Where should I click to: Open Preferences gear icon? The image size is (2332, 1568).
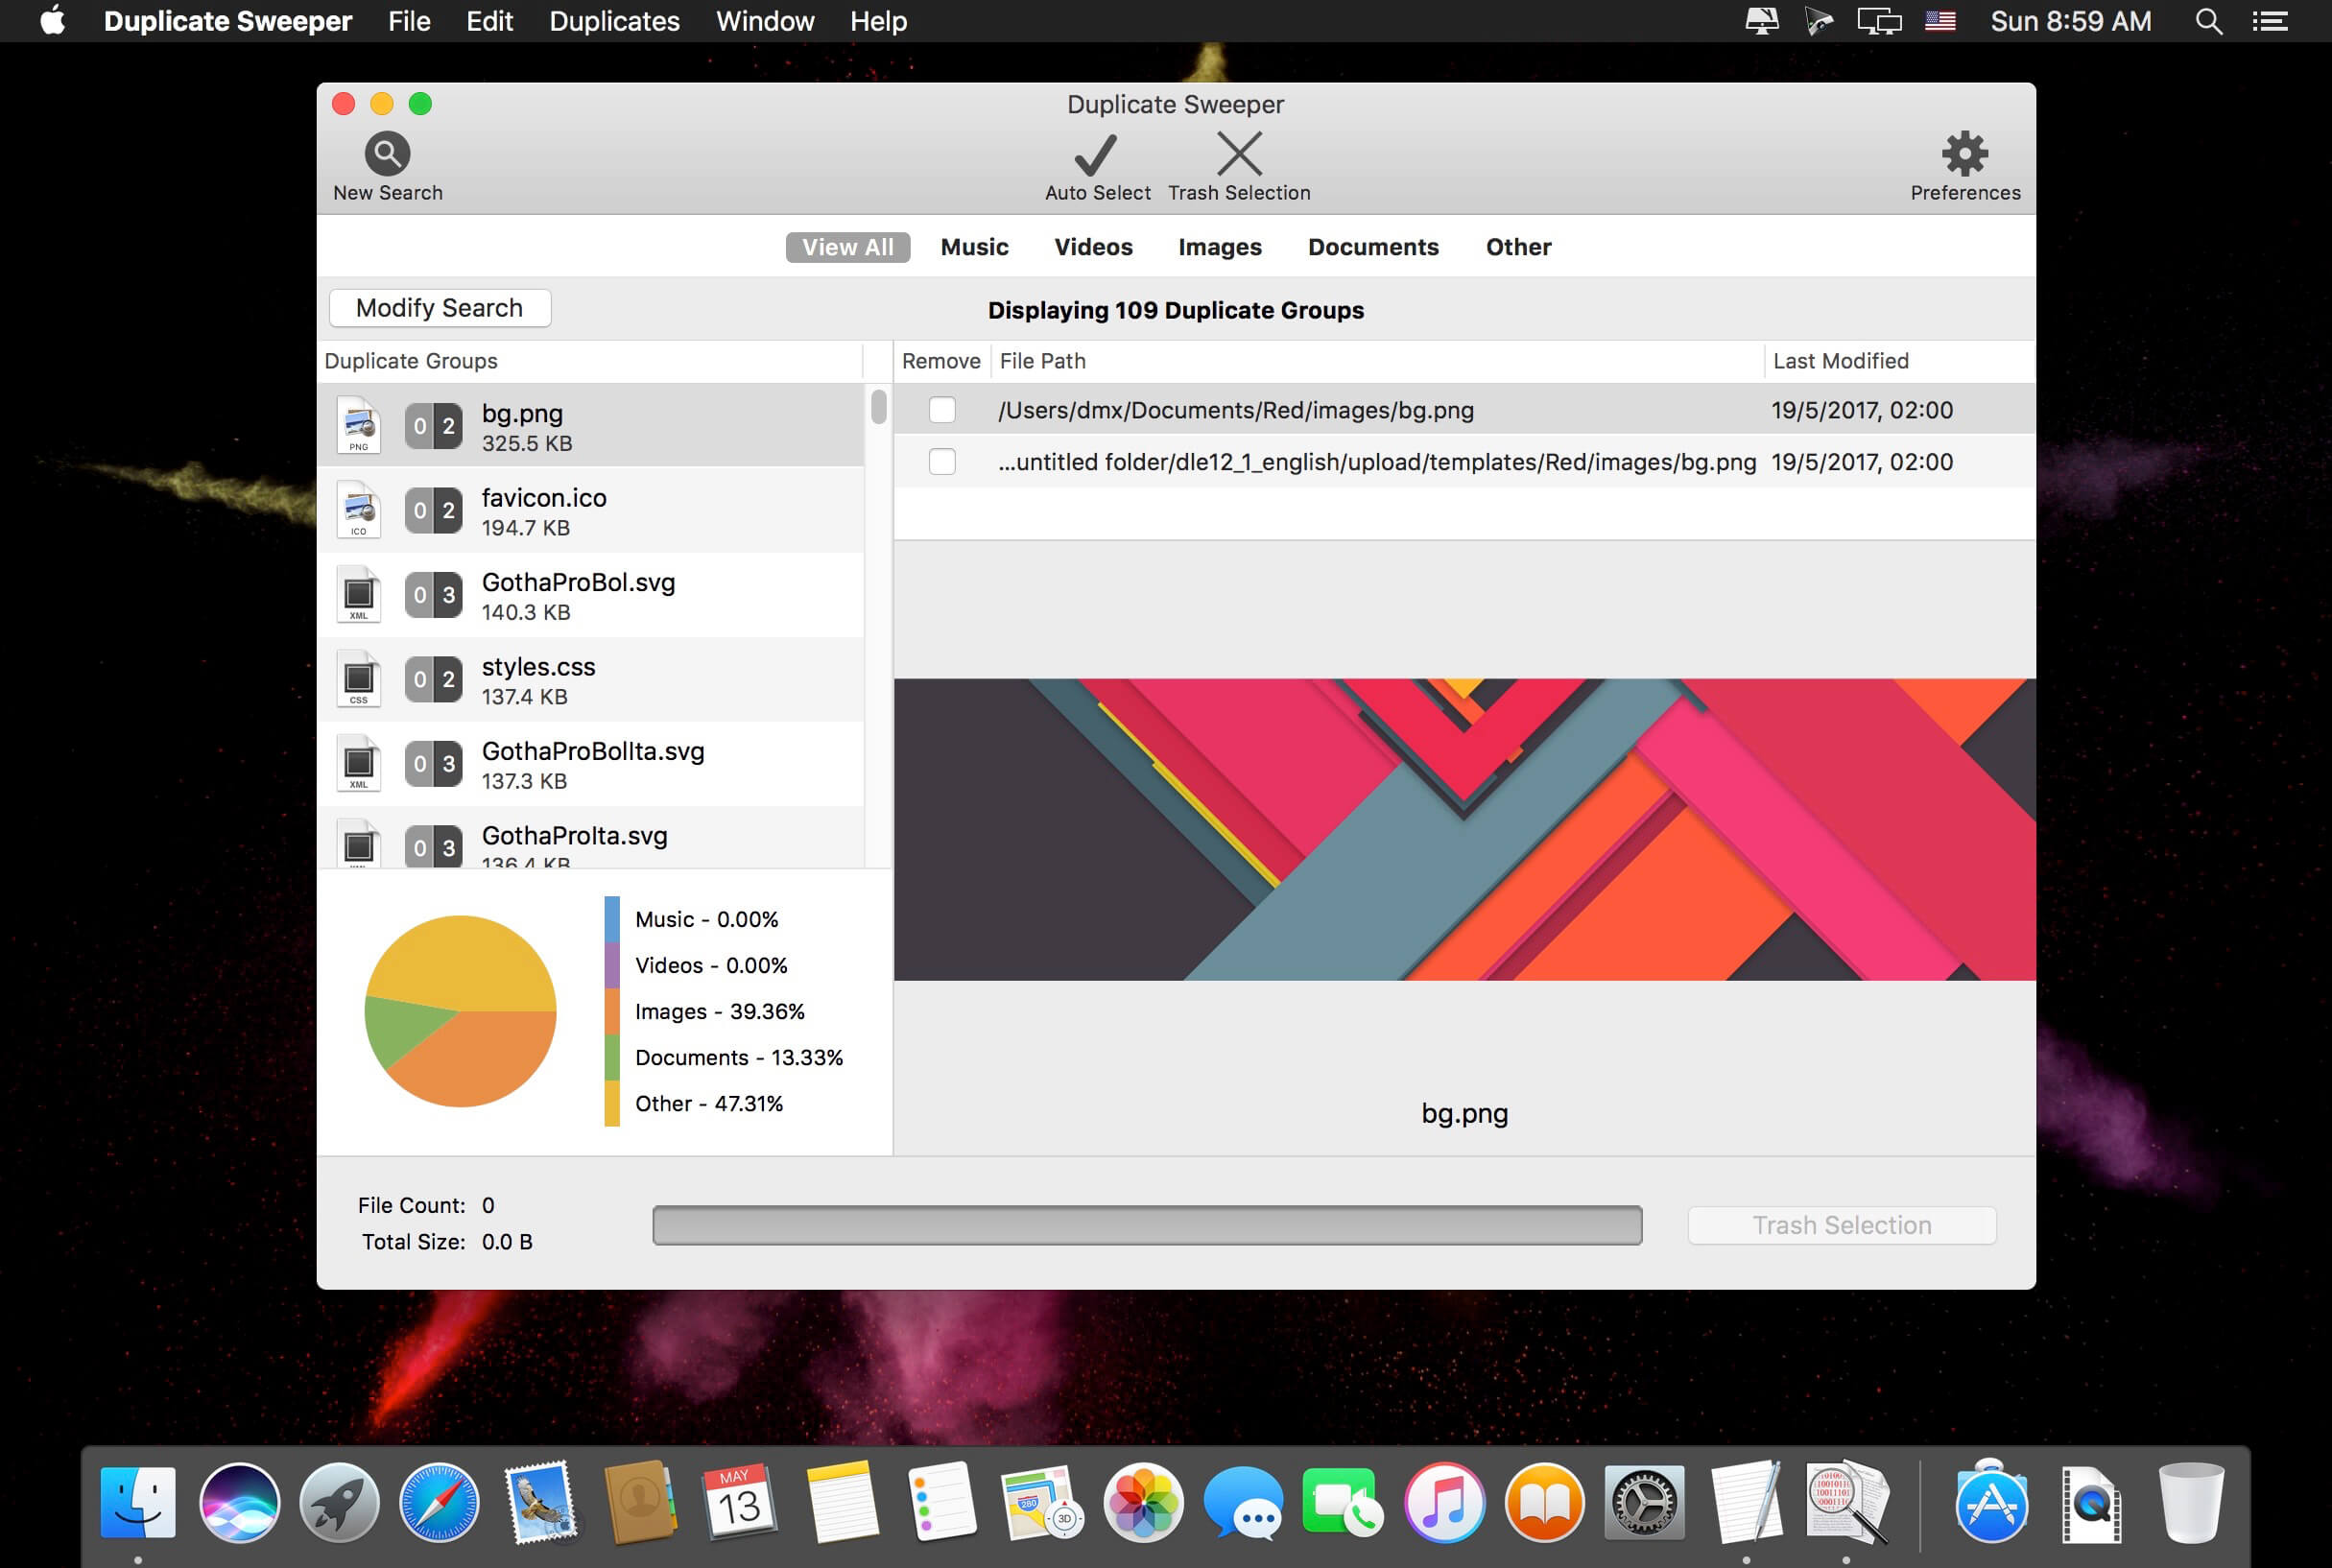[1964, 154]
